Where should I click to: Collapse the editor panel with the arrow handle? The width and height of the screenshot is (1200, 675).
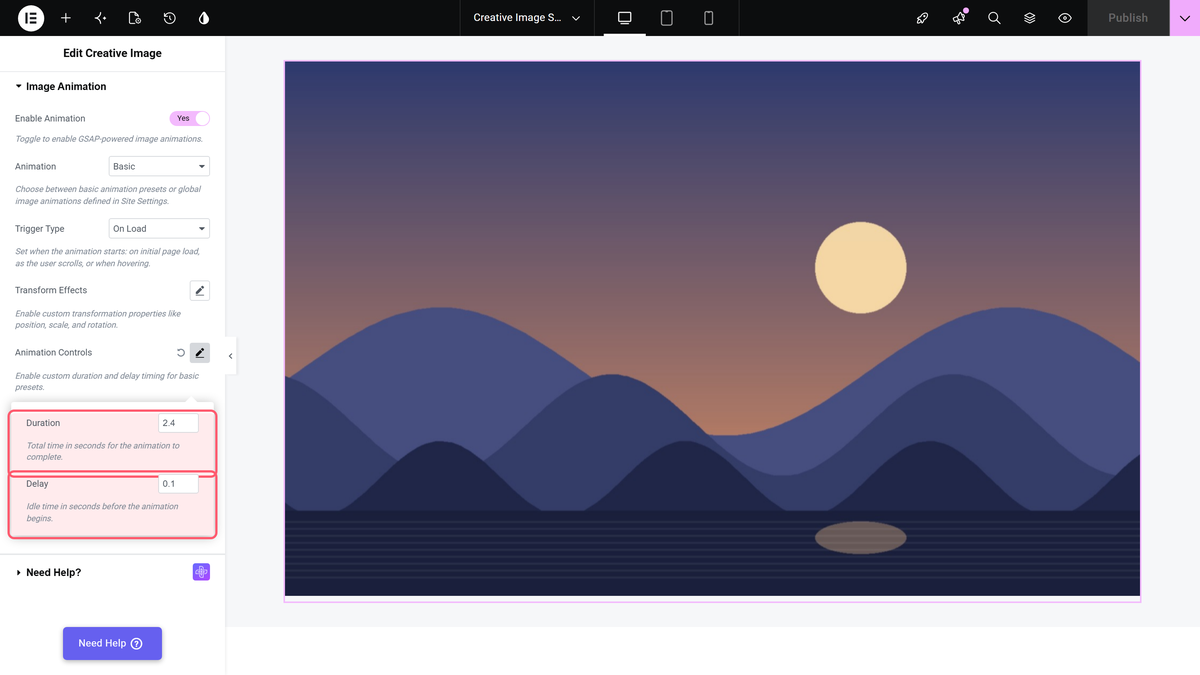(x=231, y=356)
